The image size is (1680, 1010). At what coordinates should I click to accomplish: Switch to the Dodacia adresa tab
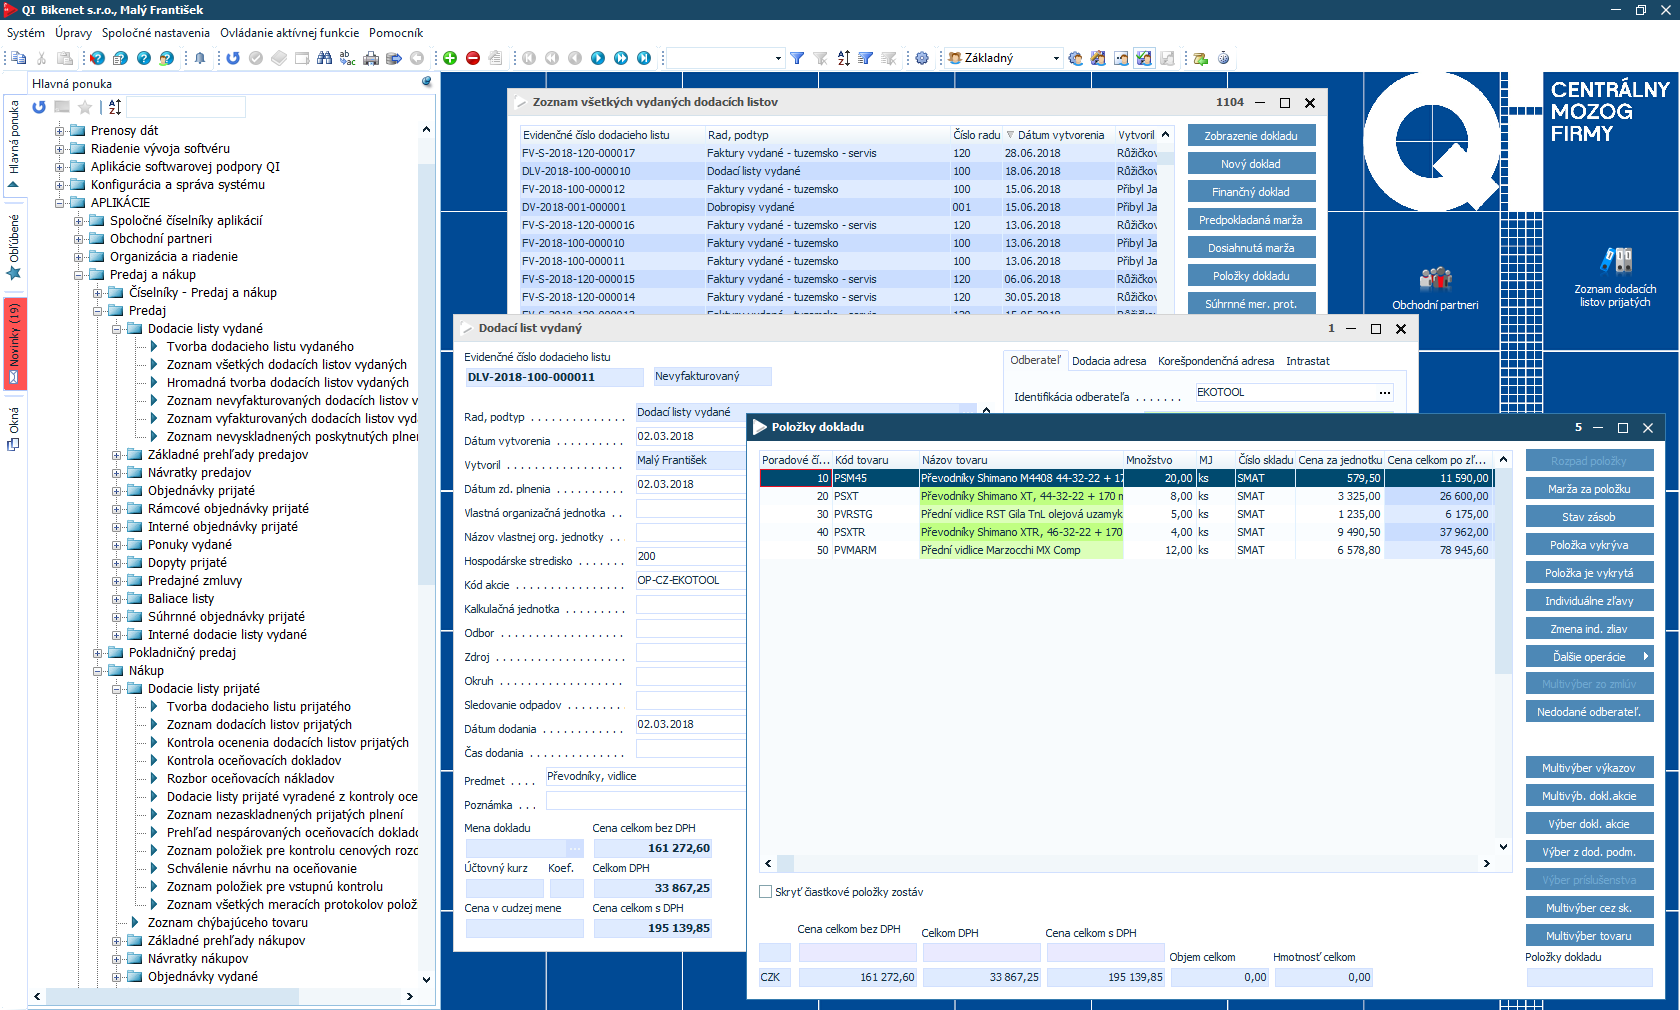[1108, 361]
